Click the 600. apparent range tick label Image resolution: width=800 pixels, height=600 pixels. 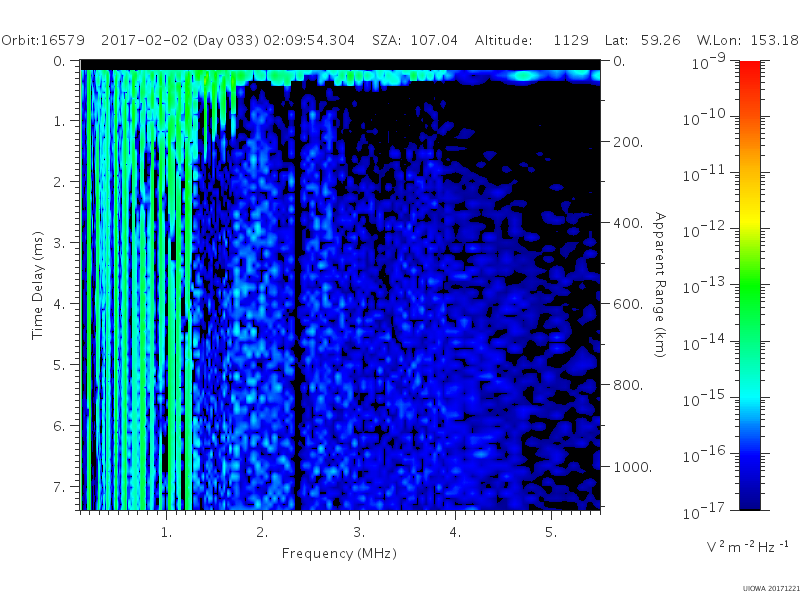(x=628, y=304)
